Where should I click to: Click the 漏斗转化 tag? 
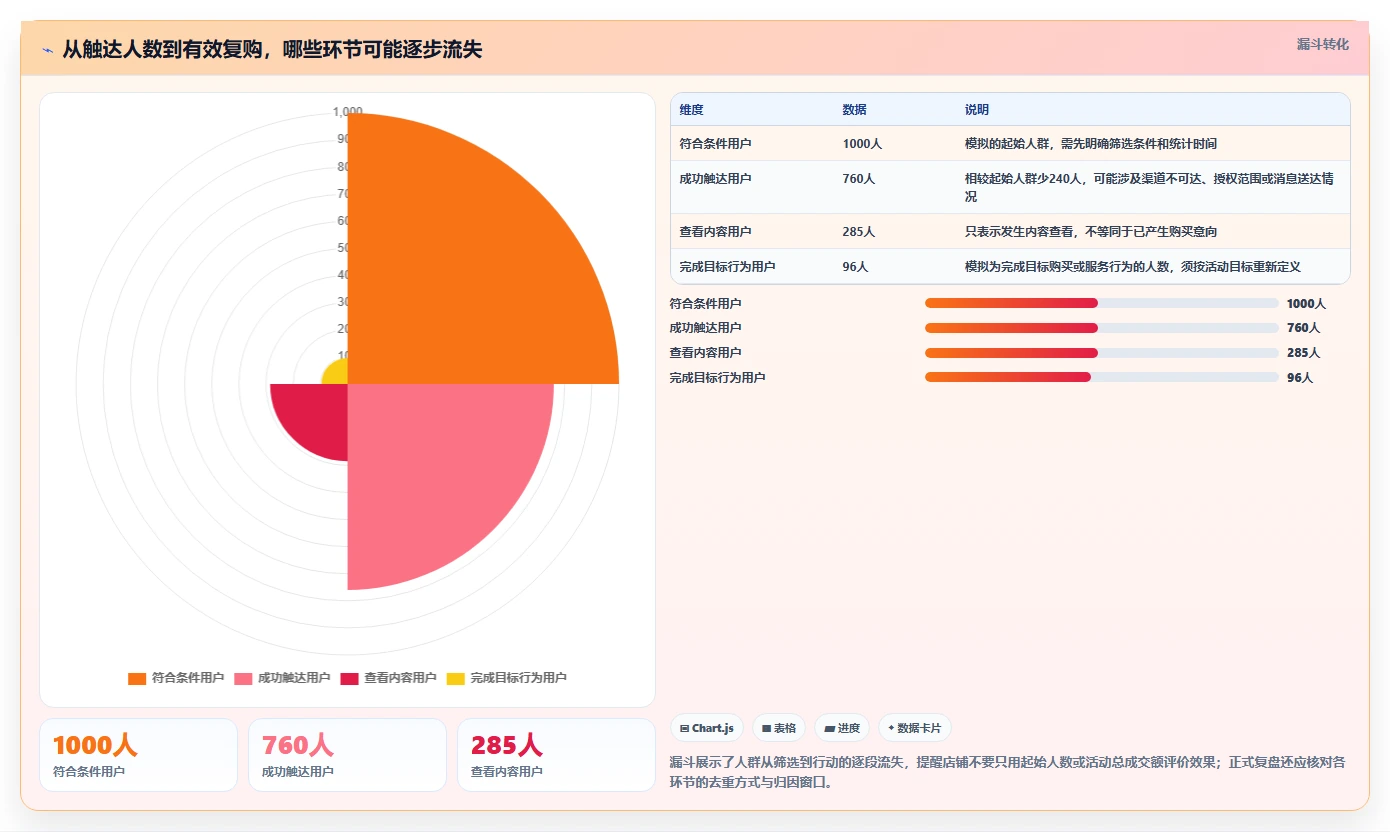pos(1322,45)
